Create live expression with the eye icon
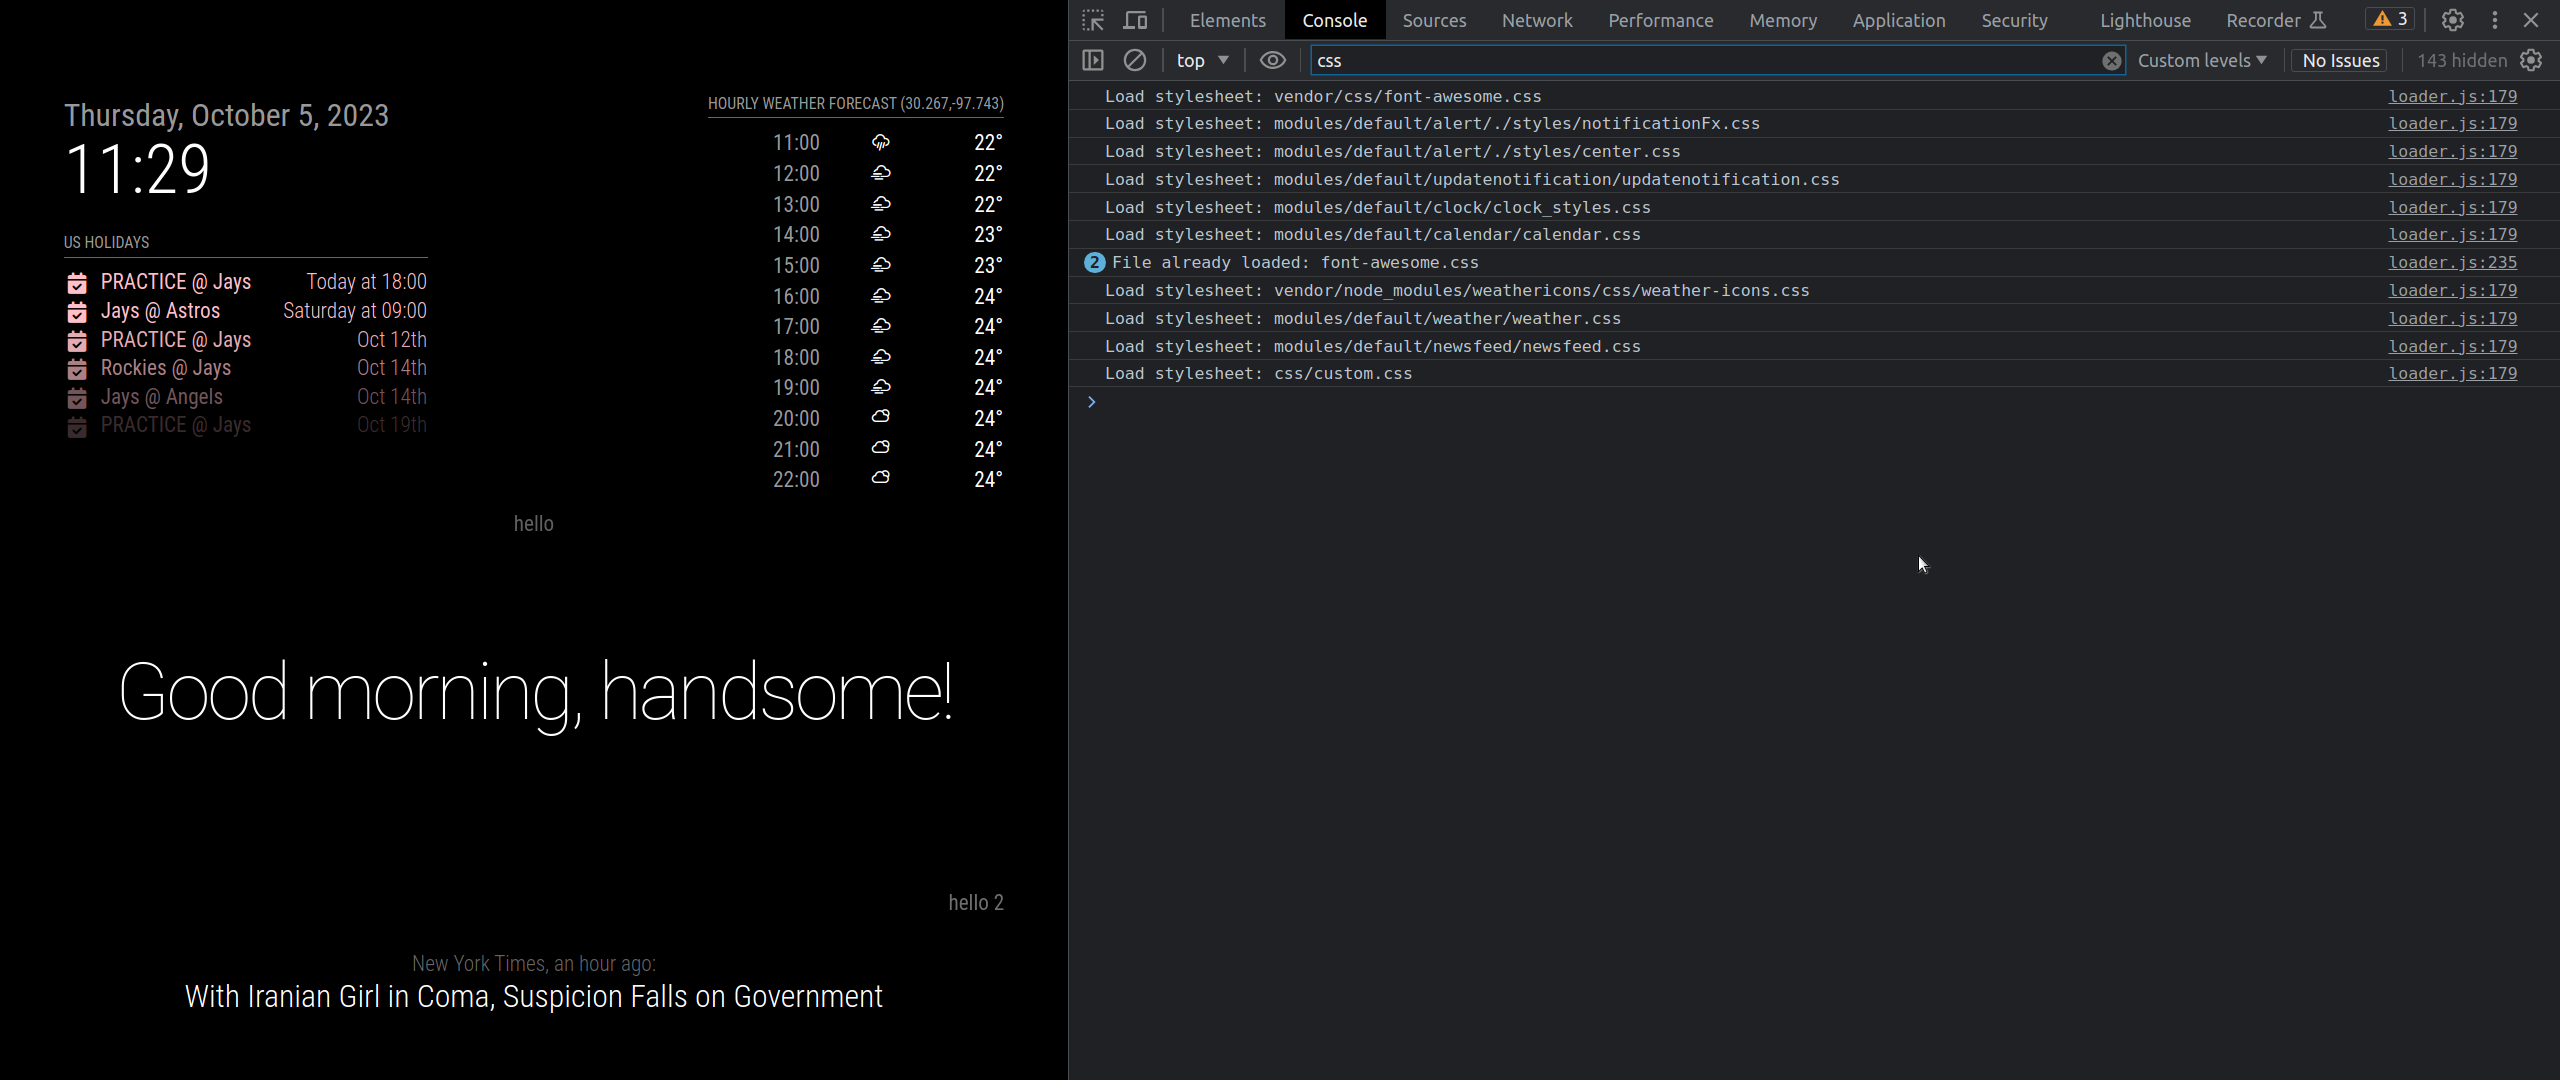The width and height of the screenshot is (2560, 1080). [1272, 61]
